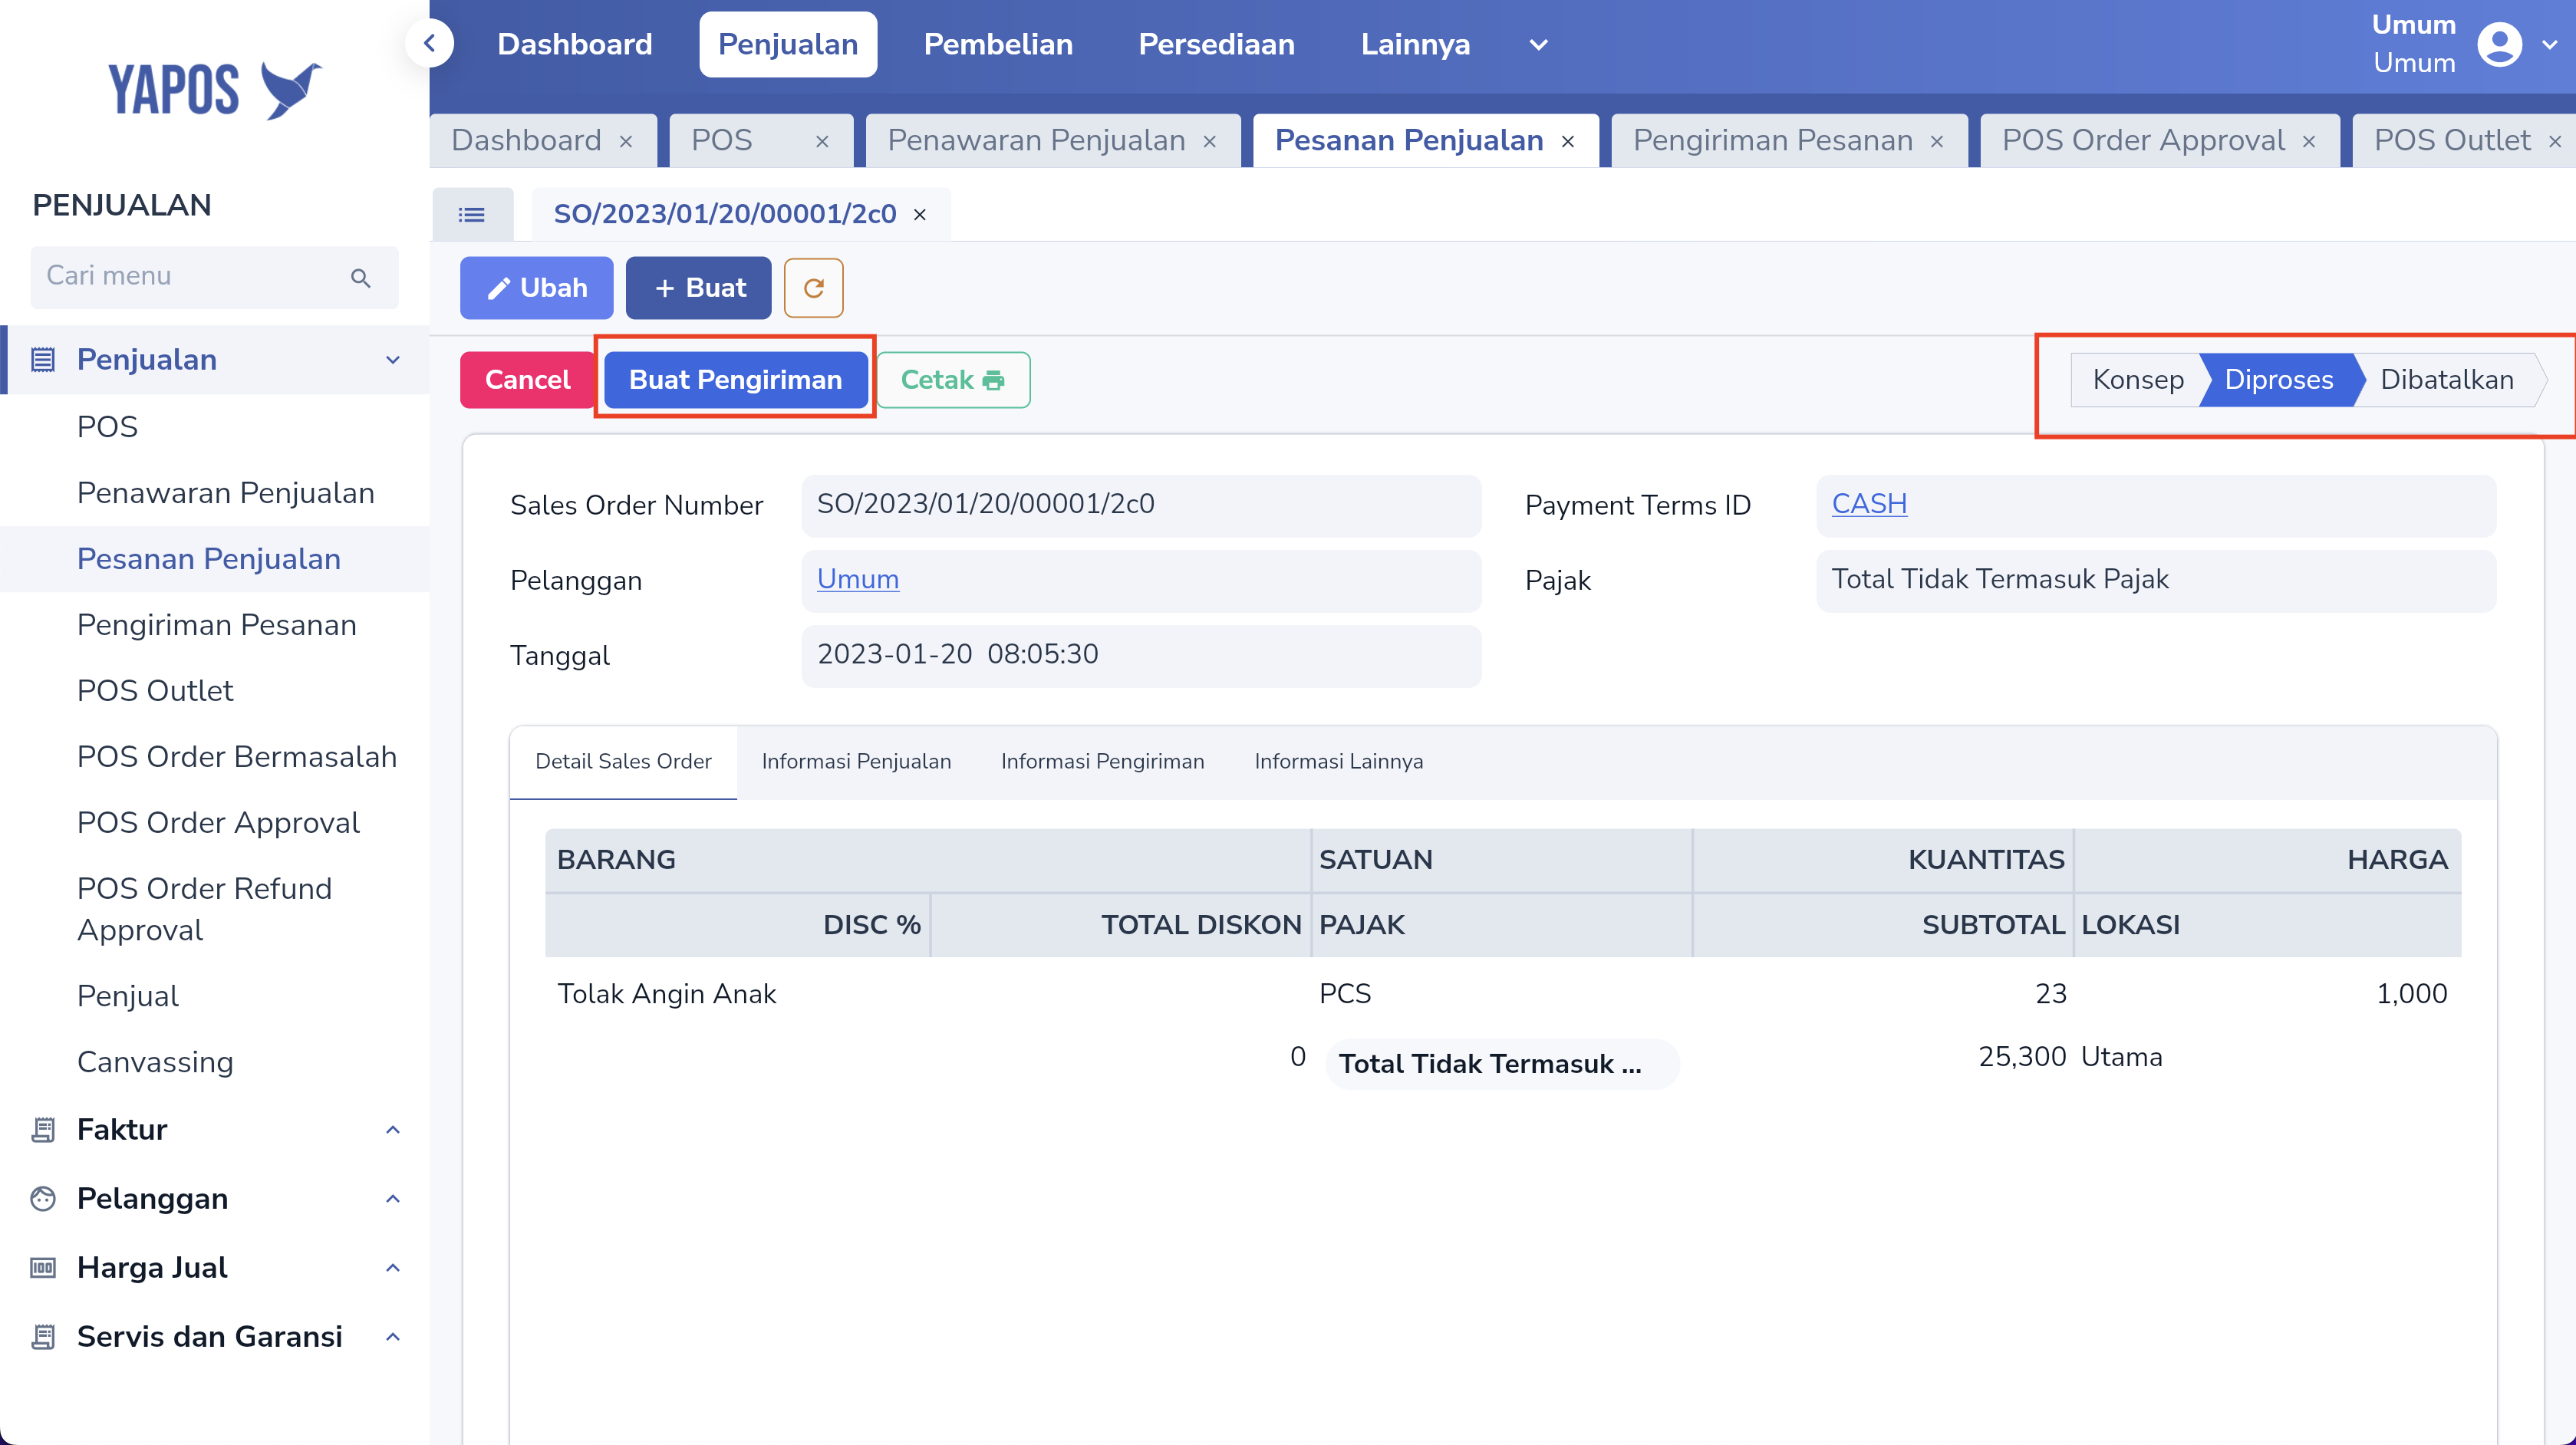The height and width of the screenshot is (1445, 2576).
Task: Click the Buat create button
Action: (698, 288)
